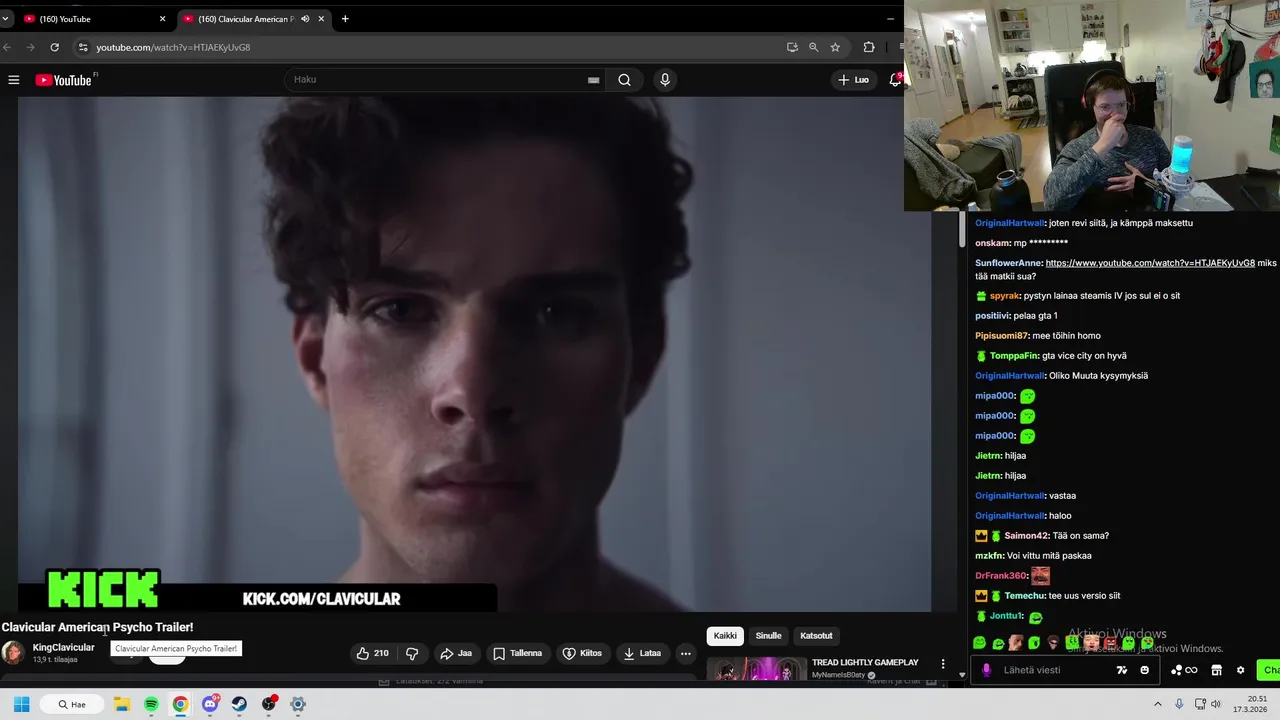Open a new browser tab
The width and height of the screenshot is (1280, 720).
coord(345,19)
